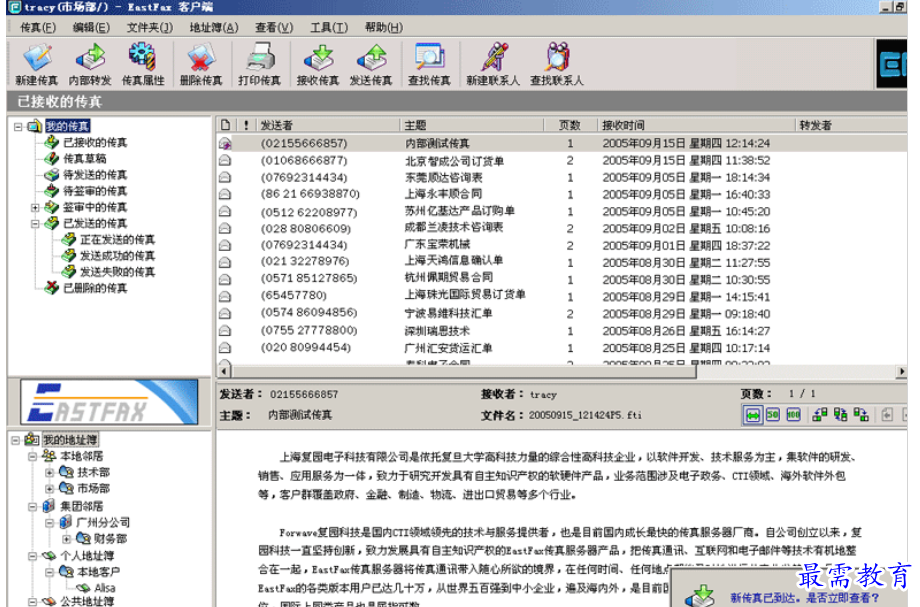Image resolution: width=920 pixels, height=607 pixels.
Task: Click the green fax icon in the new-fax popup
Action: coord(700,595)
